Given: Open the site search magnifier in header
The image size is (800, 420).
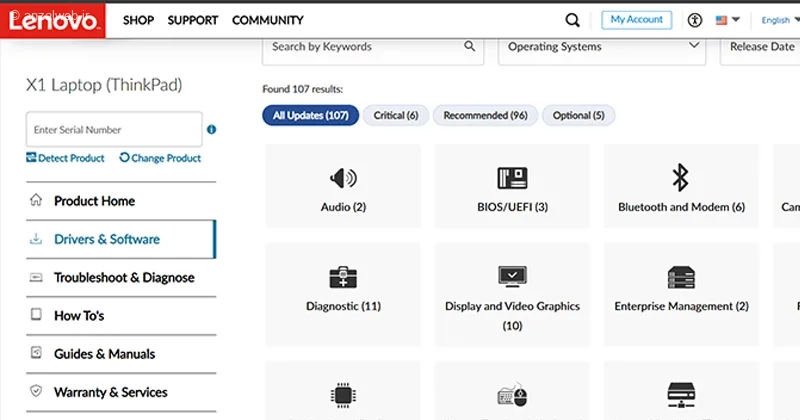Looking at the screenshot, I should 572,20.
